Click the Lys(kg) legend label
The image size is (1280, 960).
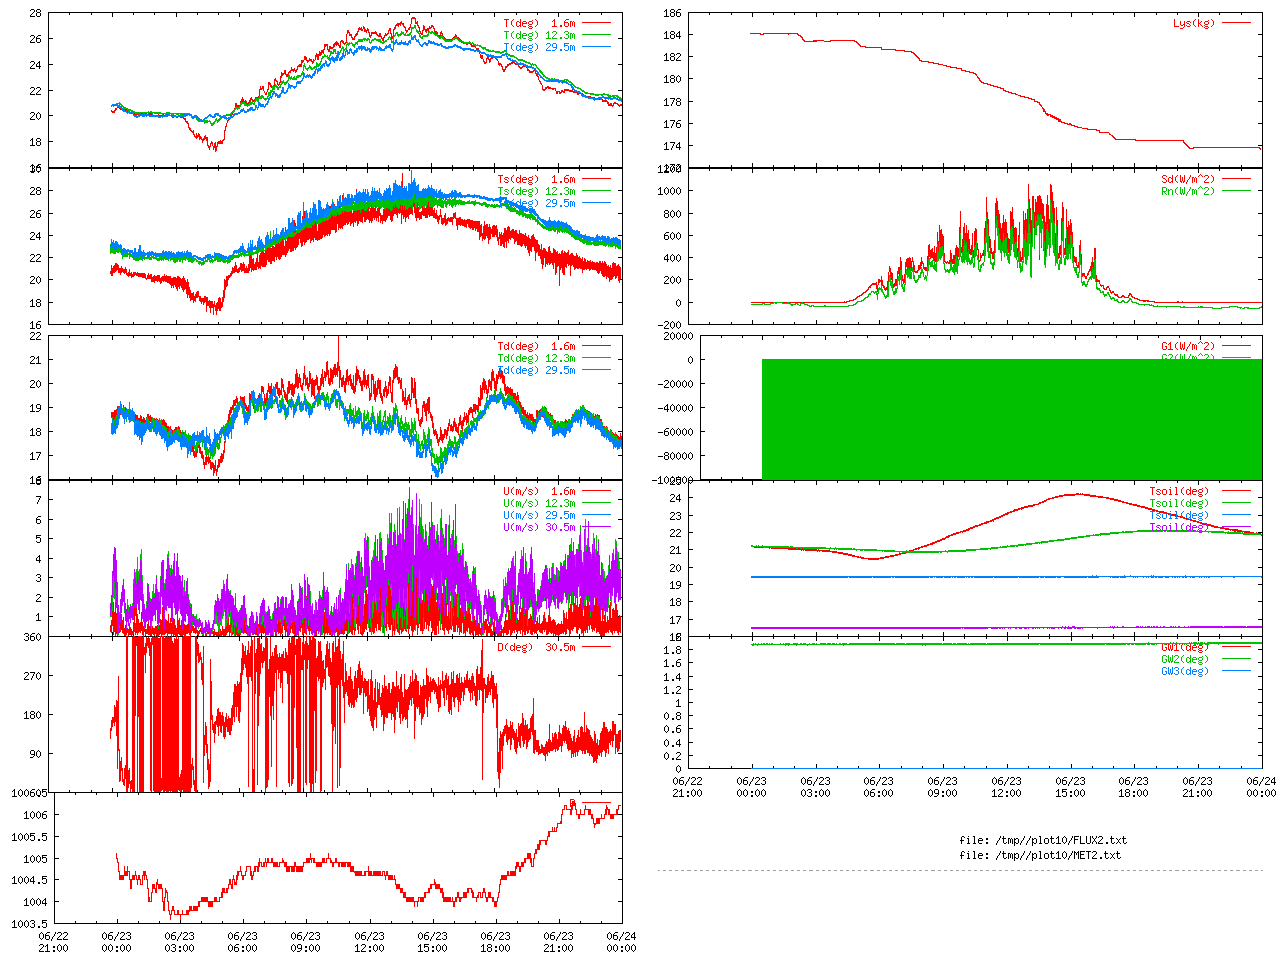[x=1193, y=23]
